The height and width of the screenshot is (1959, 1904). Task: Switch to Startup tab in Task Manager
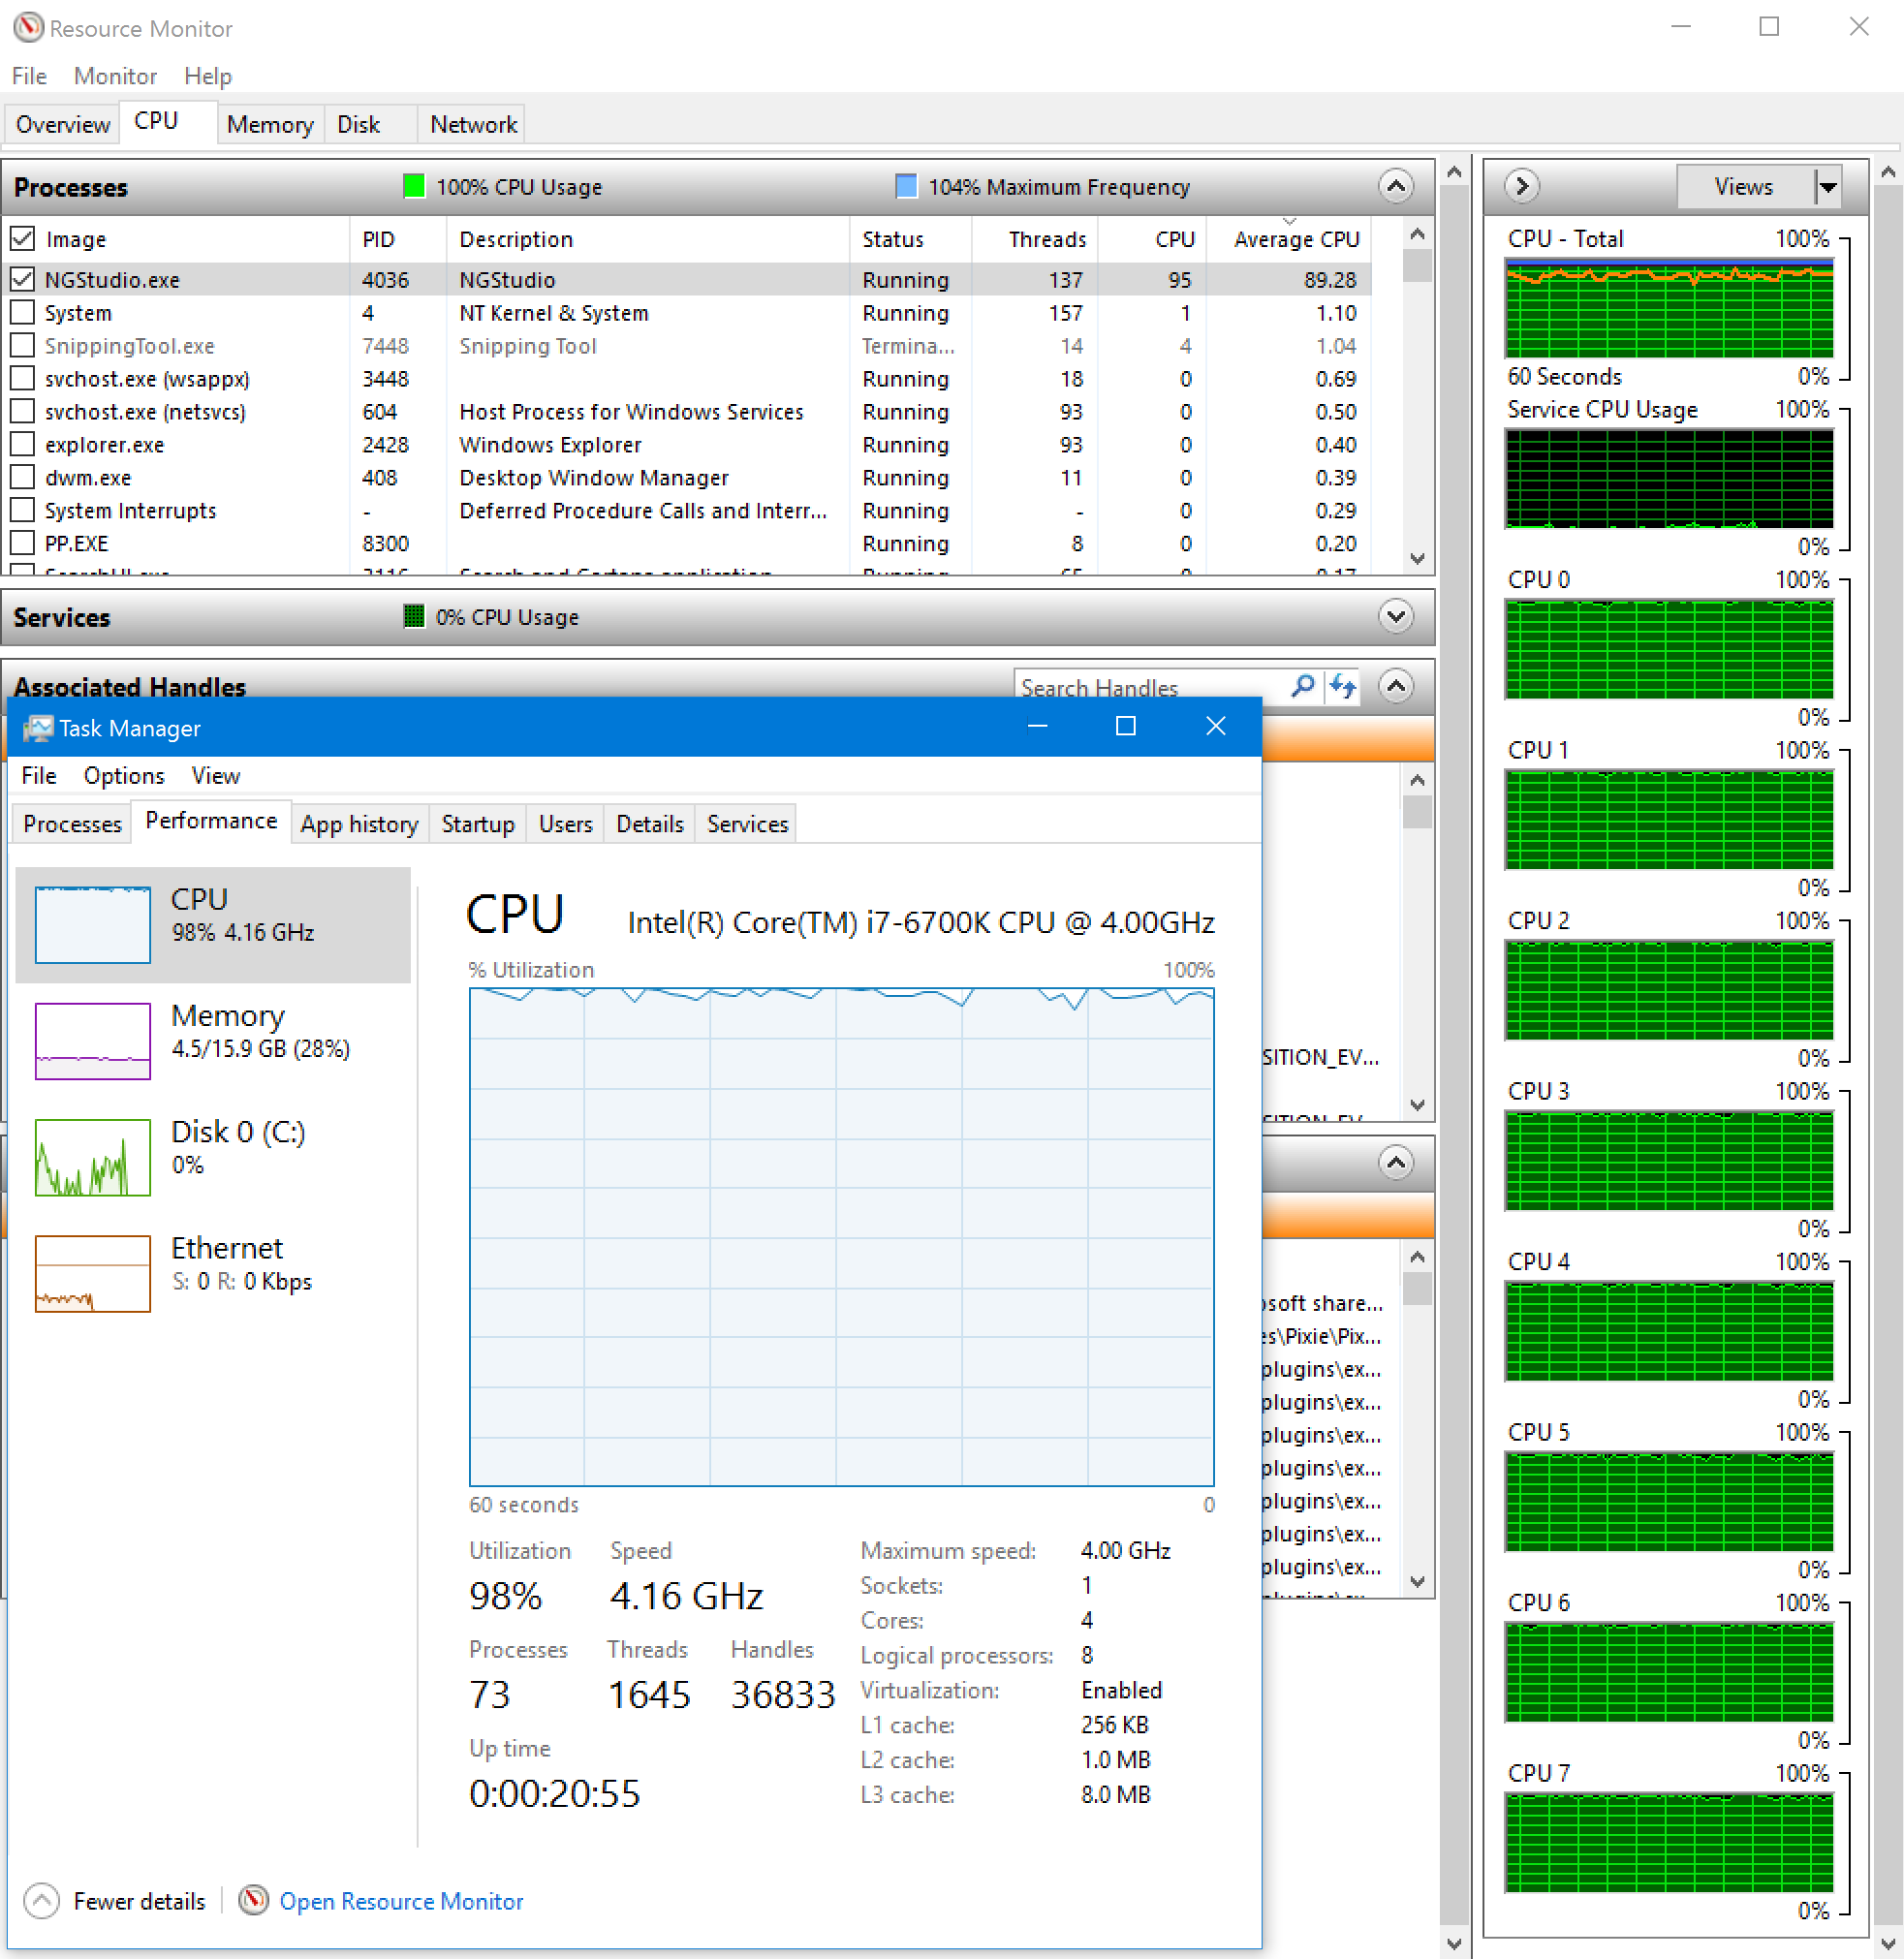click(478, 824)
